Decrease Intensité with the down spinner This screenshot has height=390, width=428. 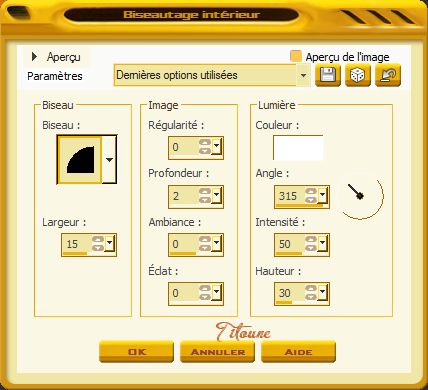[311, 248]
